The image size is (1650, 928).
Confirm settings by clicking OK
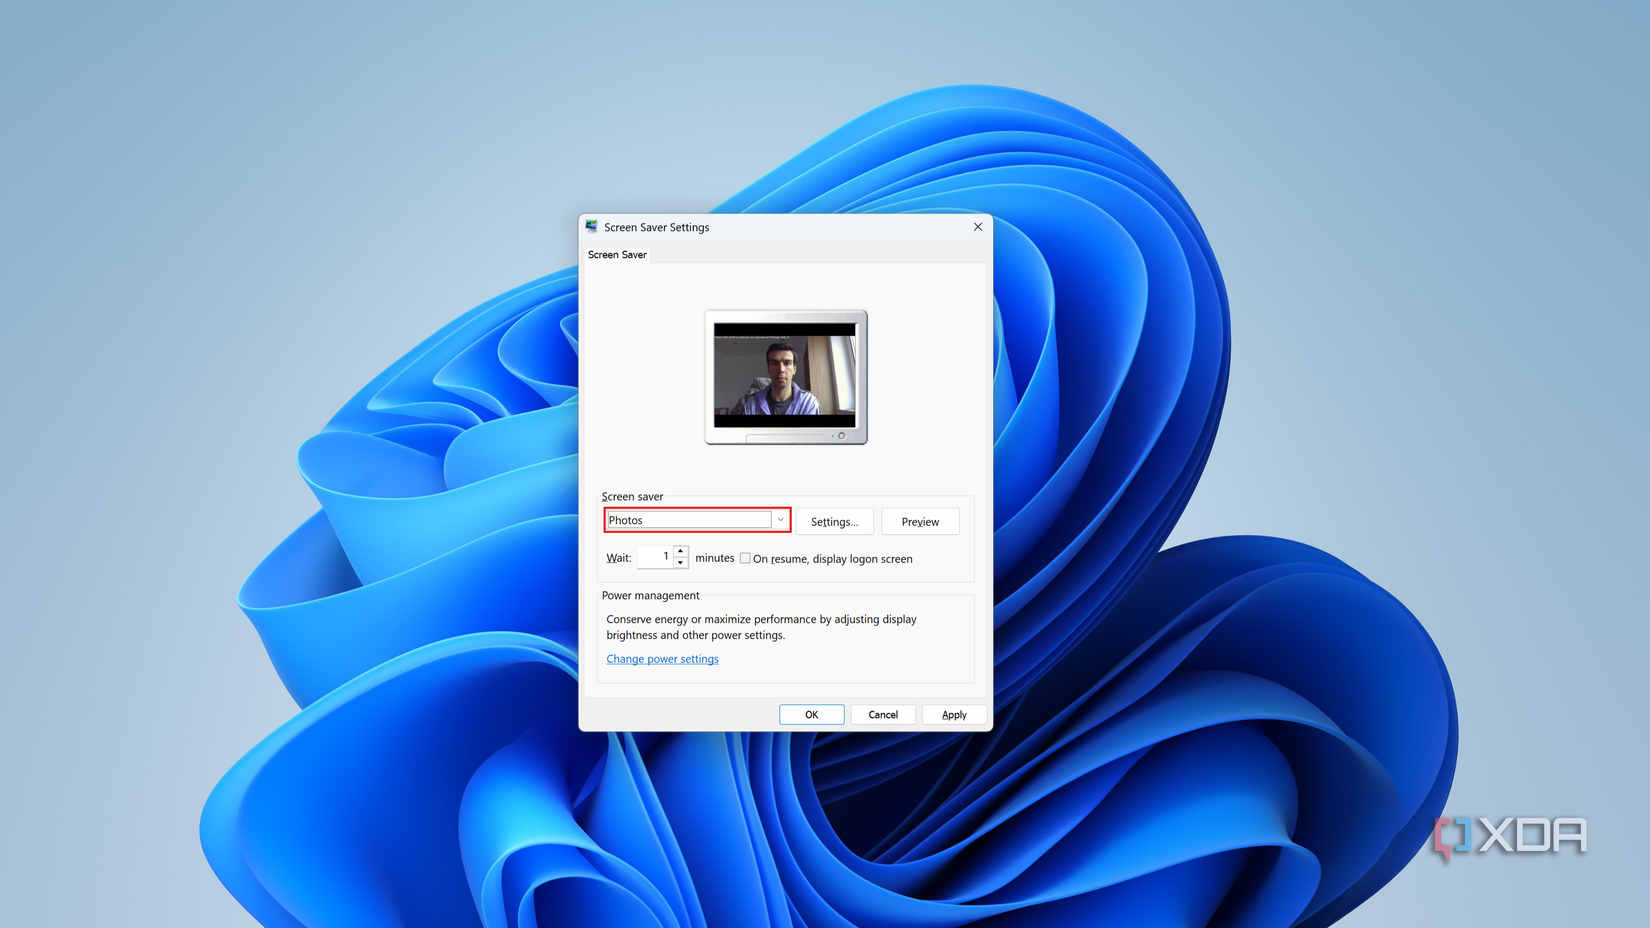coord(811,714)
